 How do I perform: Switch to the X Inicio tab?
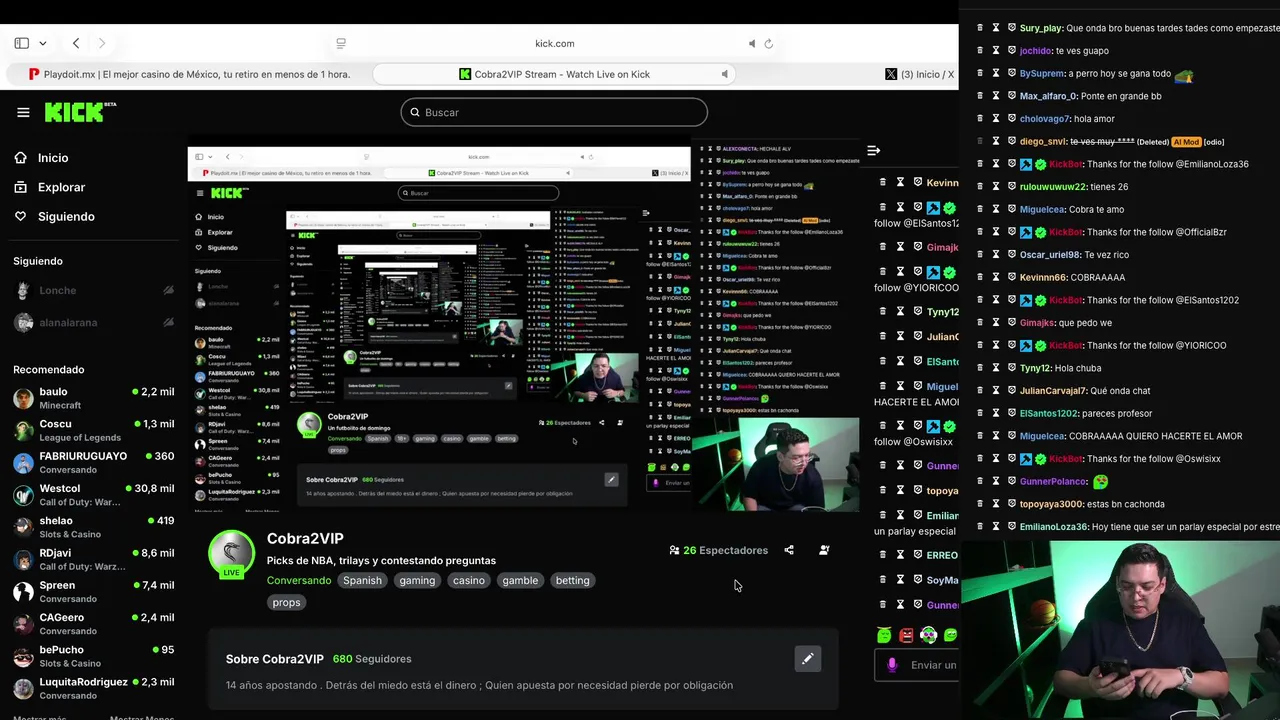919,74
